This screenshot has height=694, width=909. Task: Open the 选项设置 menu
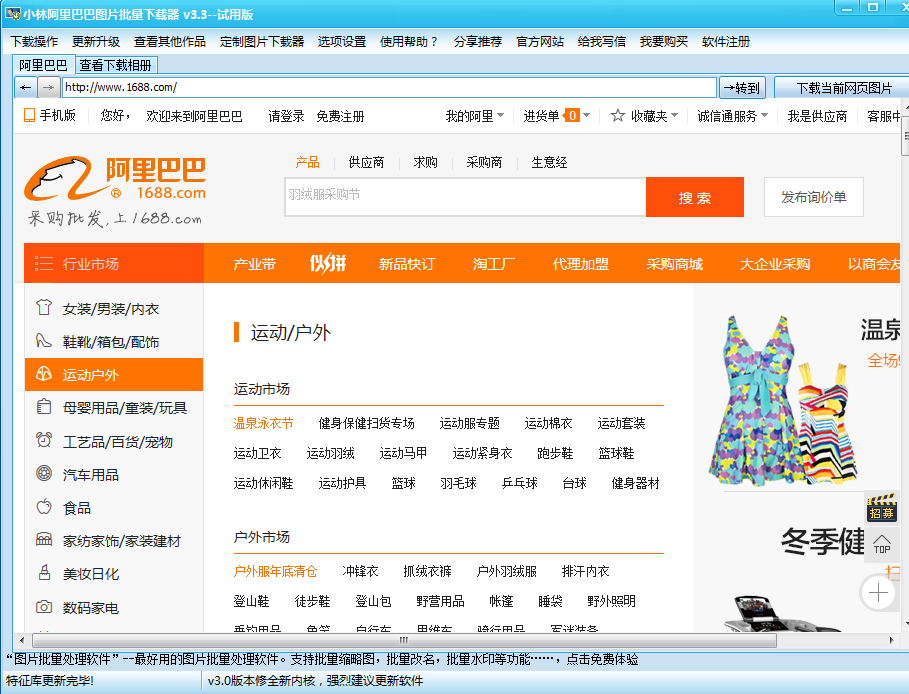coord(341,42)
